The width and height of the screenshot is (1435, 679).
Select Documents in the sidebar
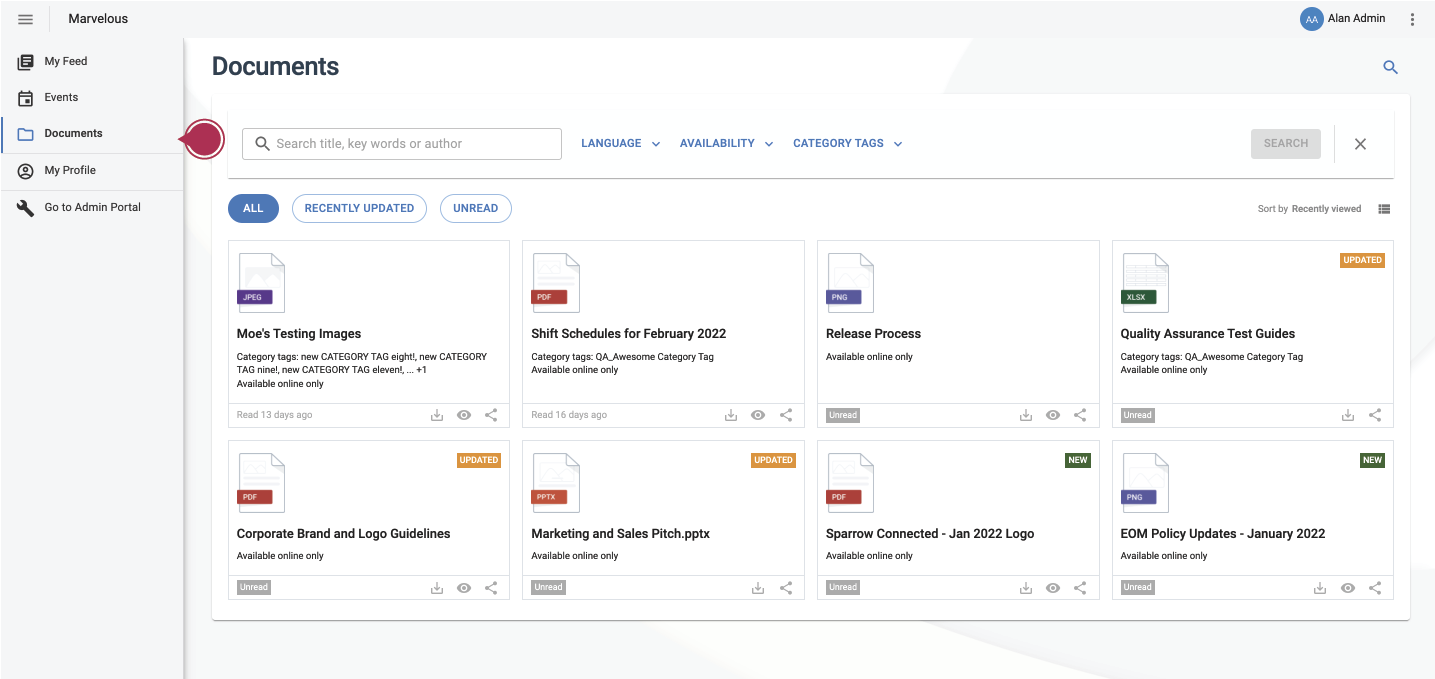[92, 134]
